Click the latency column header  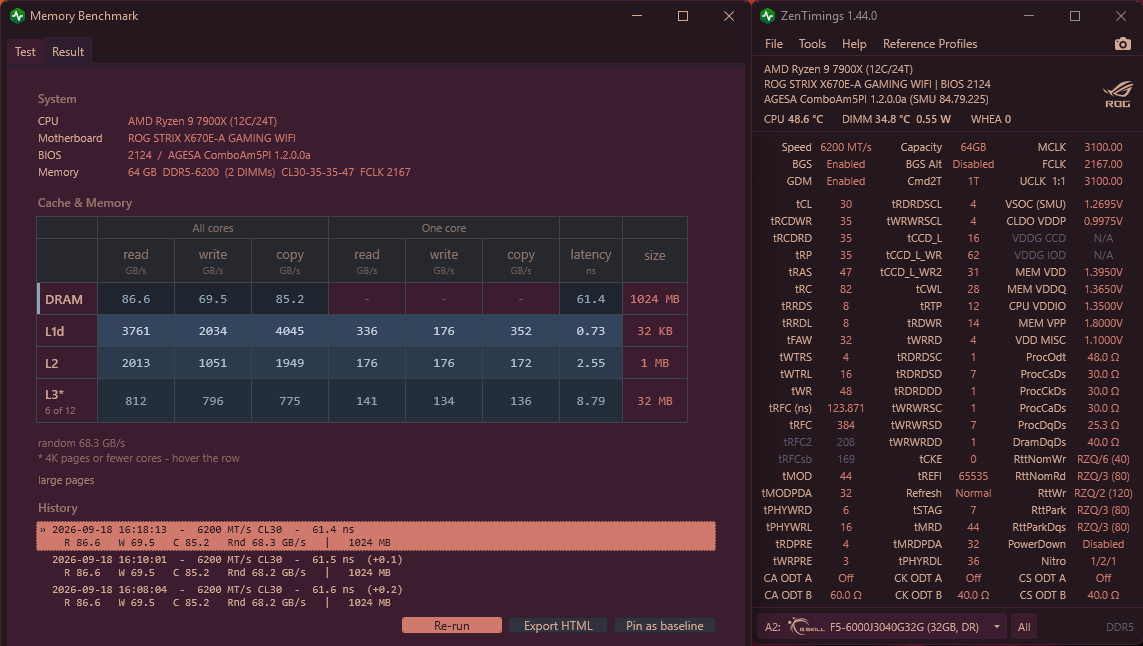pyautogui.click(x=590, y=260)
